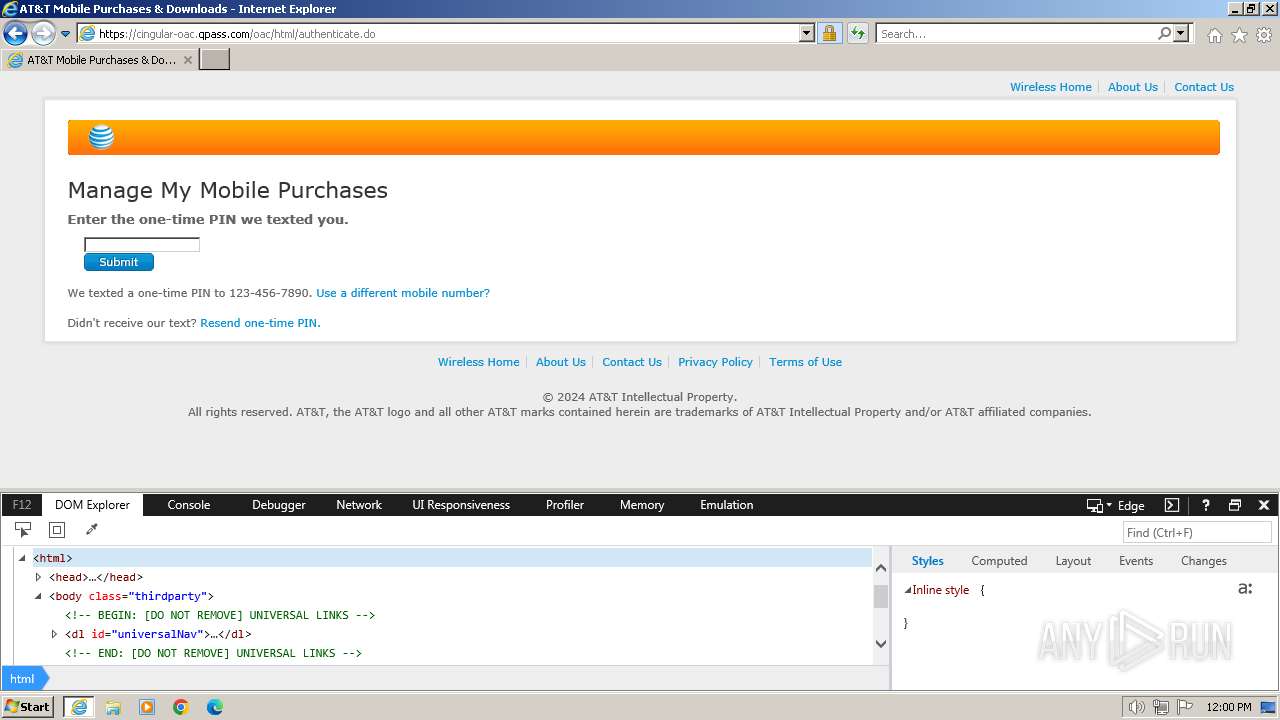Click the search magnifier icon
The width and height of the screenshot is (1280, 720).
(x=1164, y=34)
